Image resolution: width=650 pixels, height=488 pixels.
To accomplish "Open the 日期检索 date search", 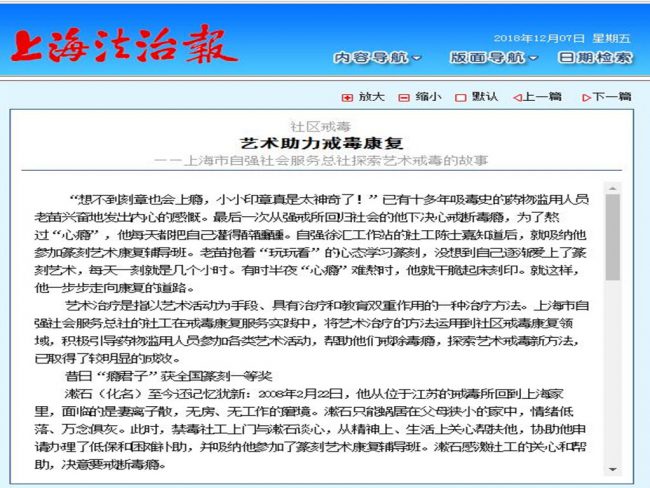I will [594, 58].
